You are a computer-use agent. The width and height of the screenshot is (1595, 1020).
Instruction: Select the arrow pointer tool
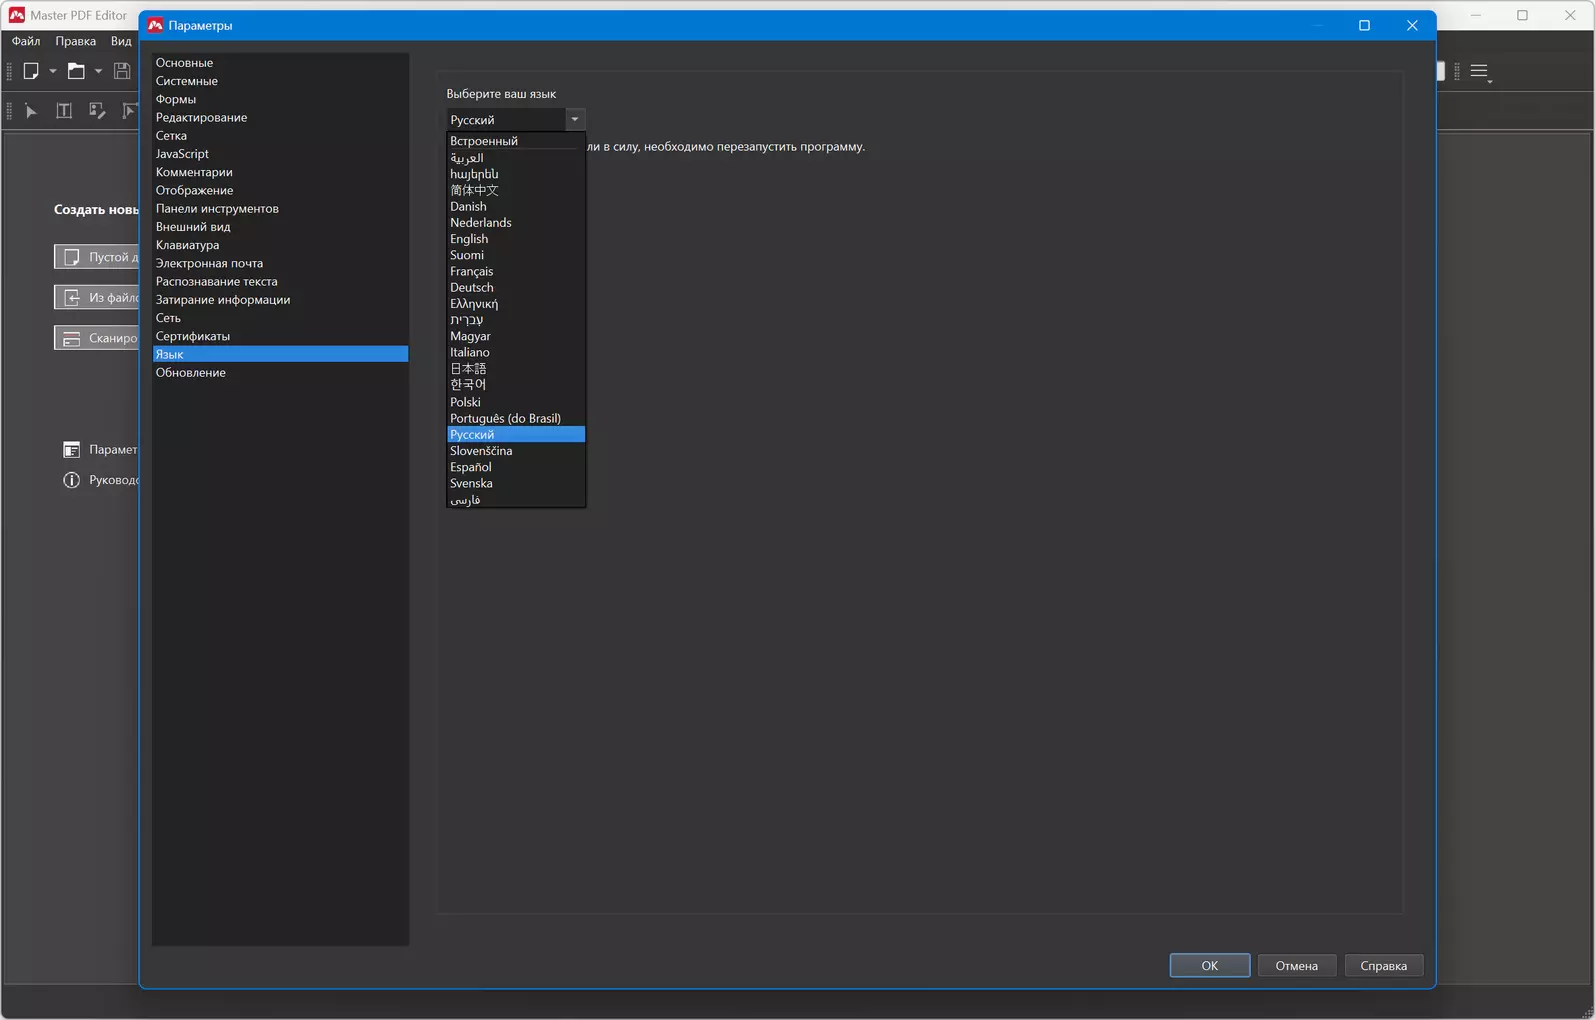coord(31,111)
